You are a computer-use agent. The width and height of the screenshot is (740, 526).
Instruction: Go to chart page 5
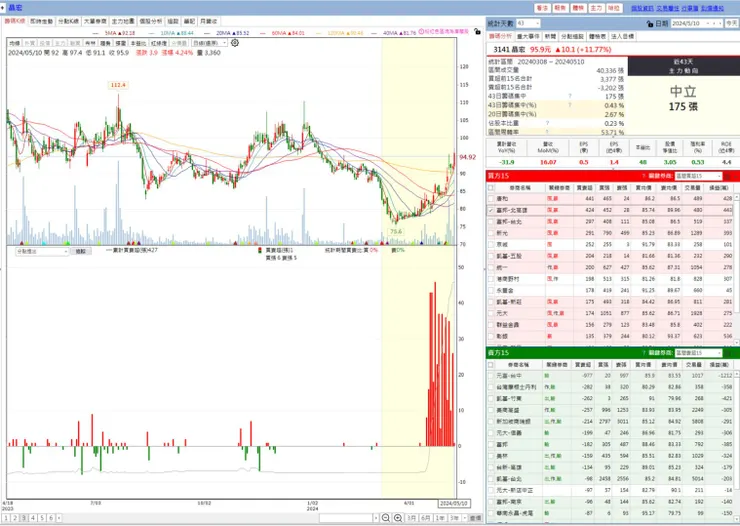pos(42,518)
